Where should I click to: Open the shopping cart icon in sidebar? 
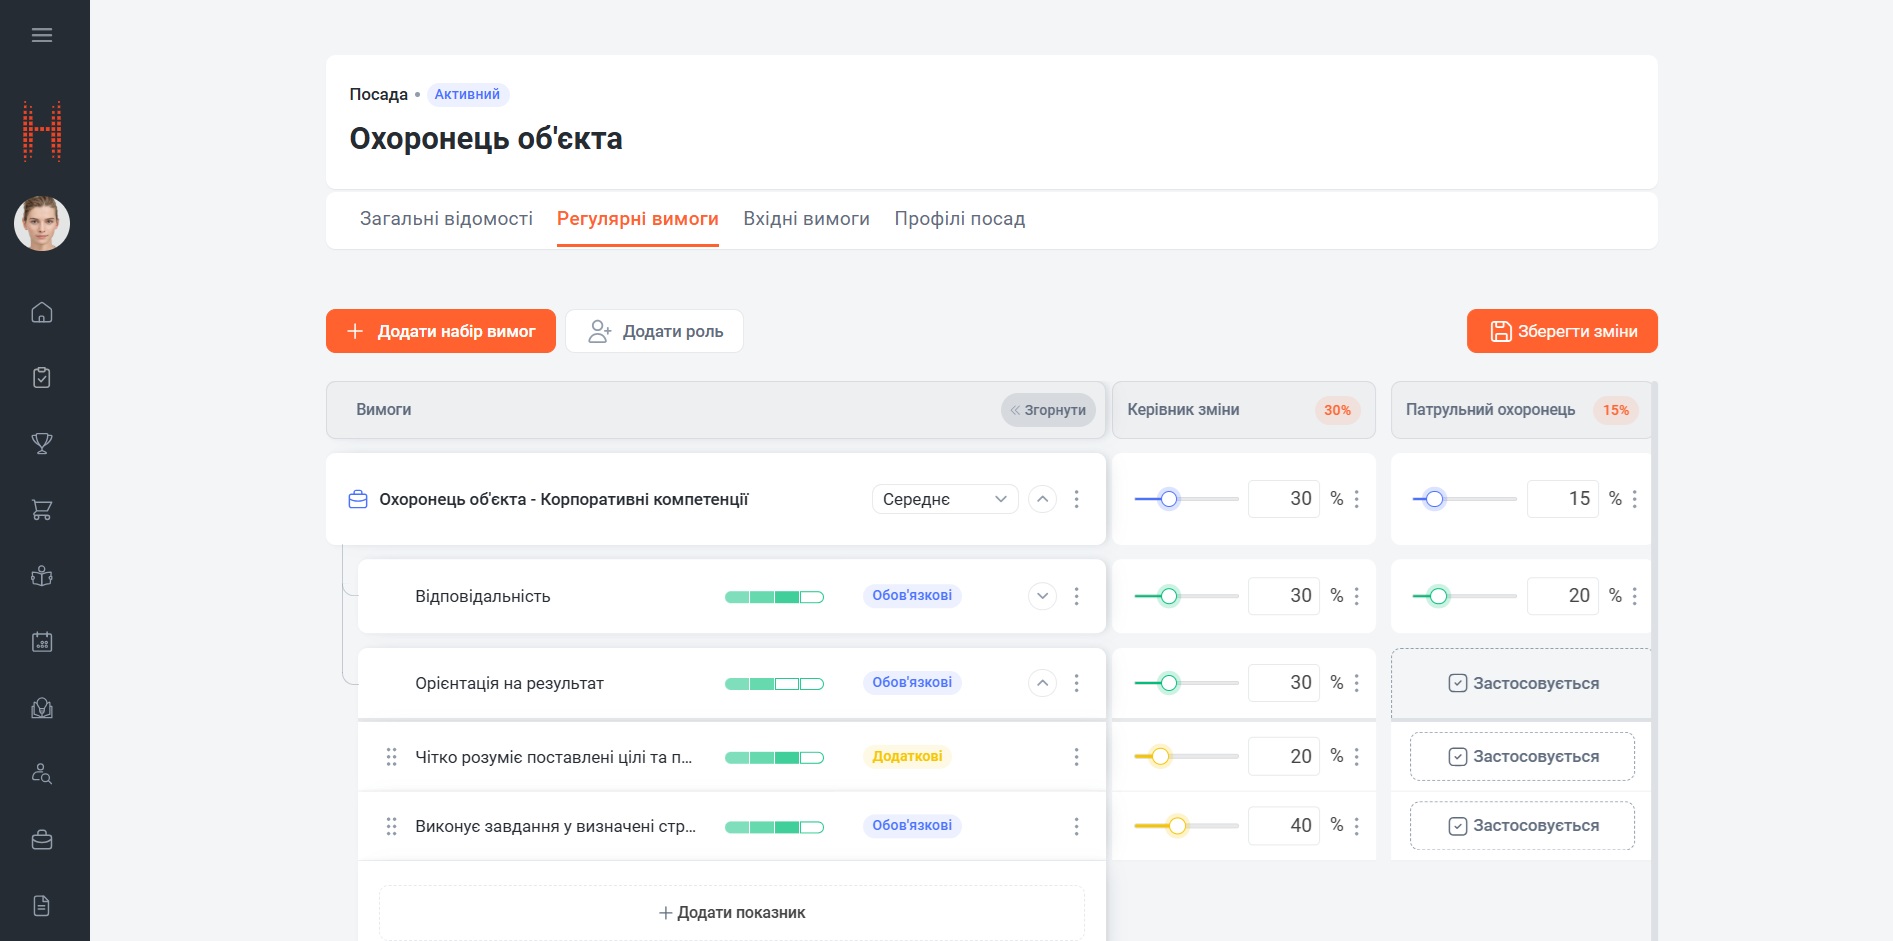tap(42, 510)
